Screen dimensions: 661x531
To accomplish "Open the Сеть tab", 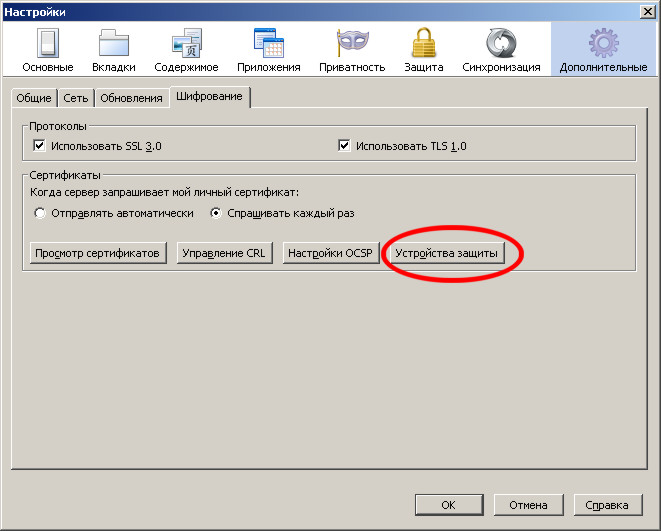I will (75, 98).
